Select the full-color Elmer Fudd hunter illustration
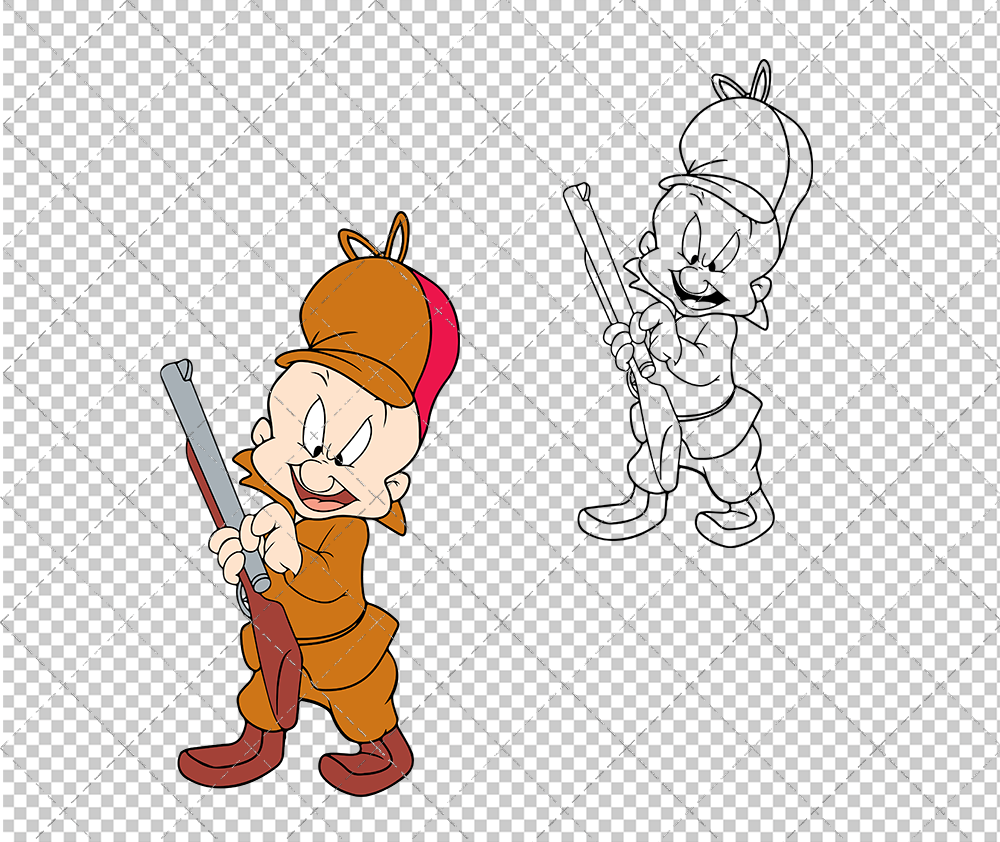The height and width of the screenshot is (842, 1000). point(309,504)
